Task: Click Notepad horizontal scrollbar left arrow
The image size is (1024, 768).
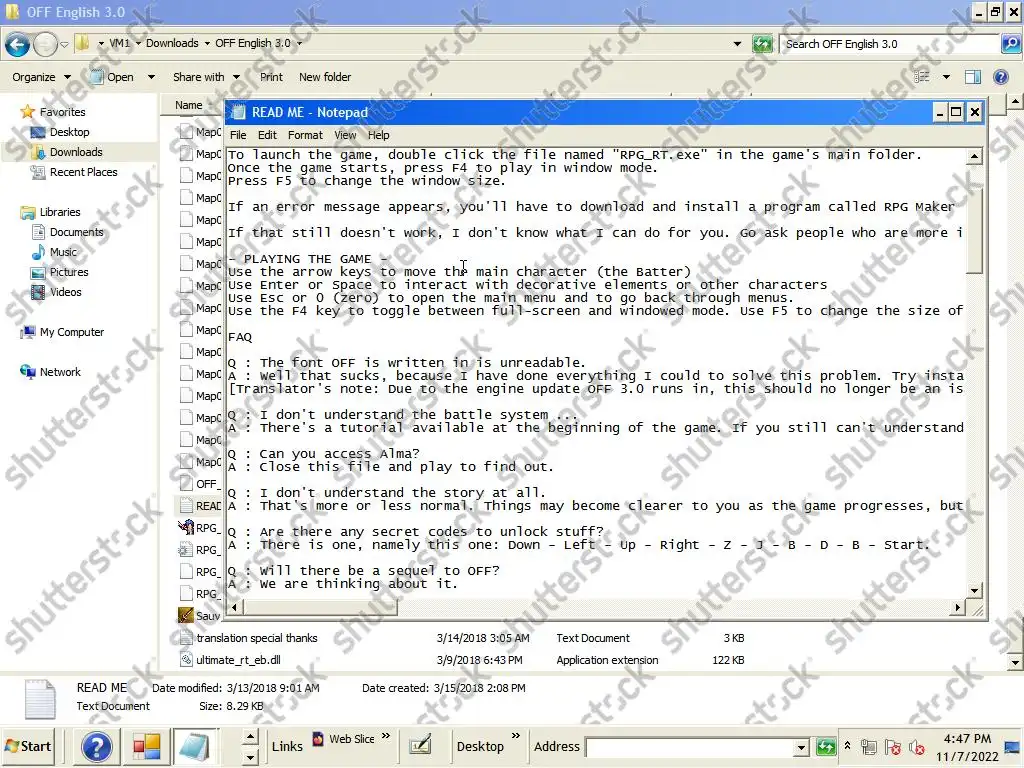Action: pyautogui.click(x=234, y=608)
